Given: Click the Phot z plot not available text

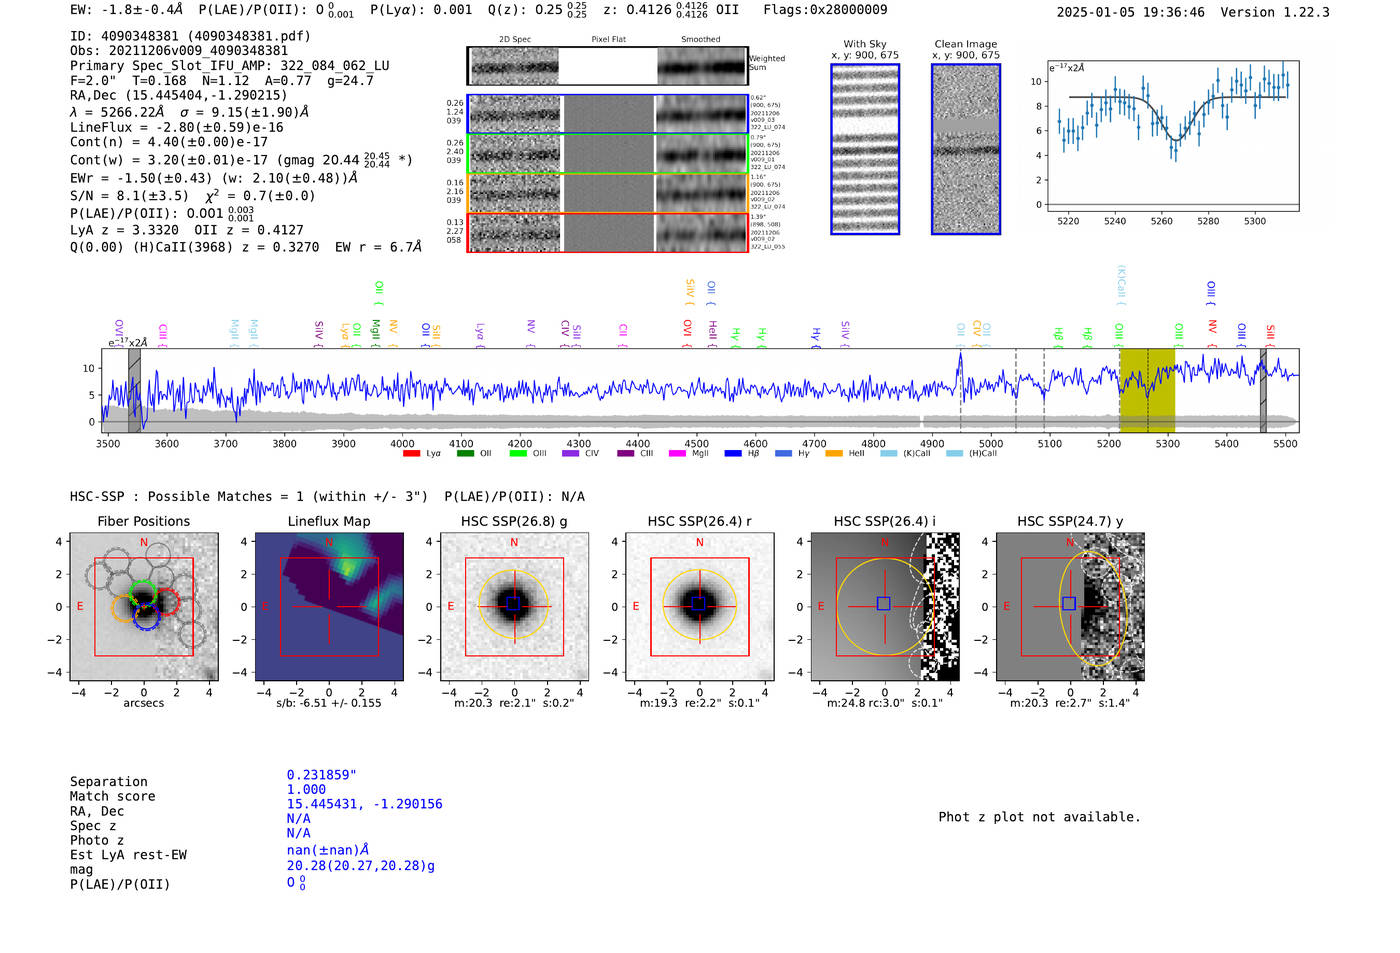Looking at the screenshot, I should pyautogui.click(x=1039, y=817).
